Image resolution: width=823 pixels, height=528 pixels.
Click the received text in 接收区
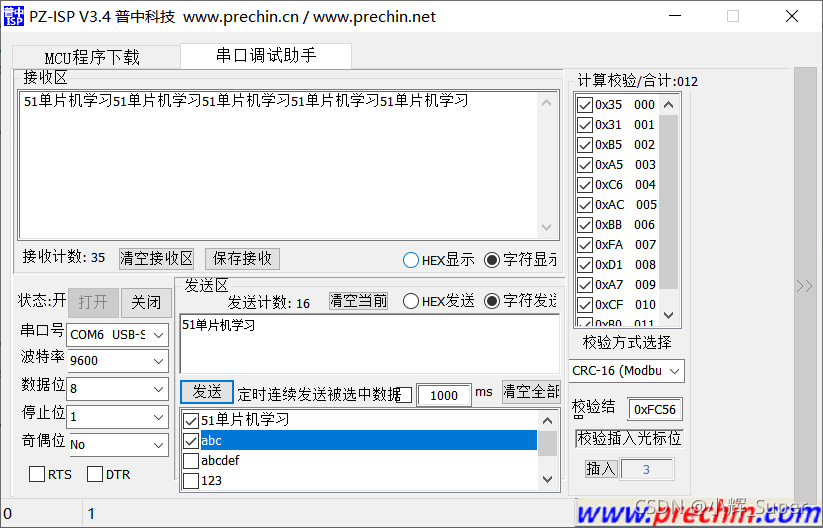click(x=246, y=101)
